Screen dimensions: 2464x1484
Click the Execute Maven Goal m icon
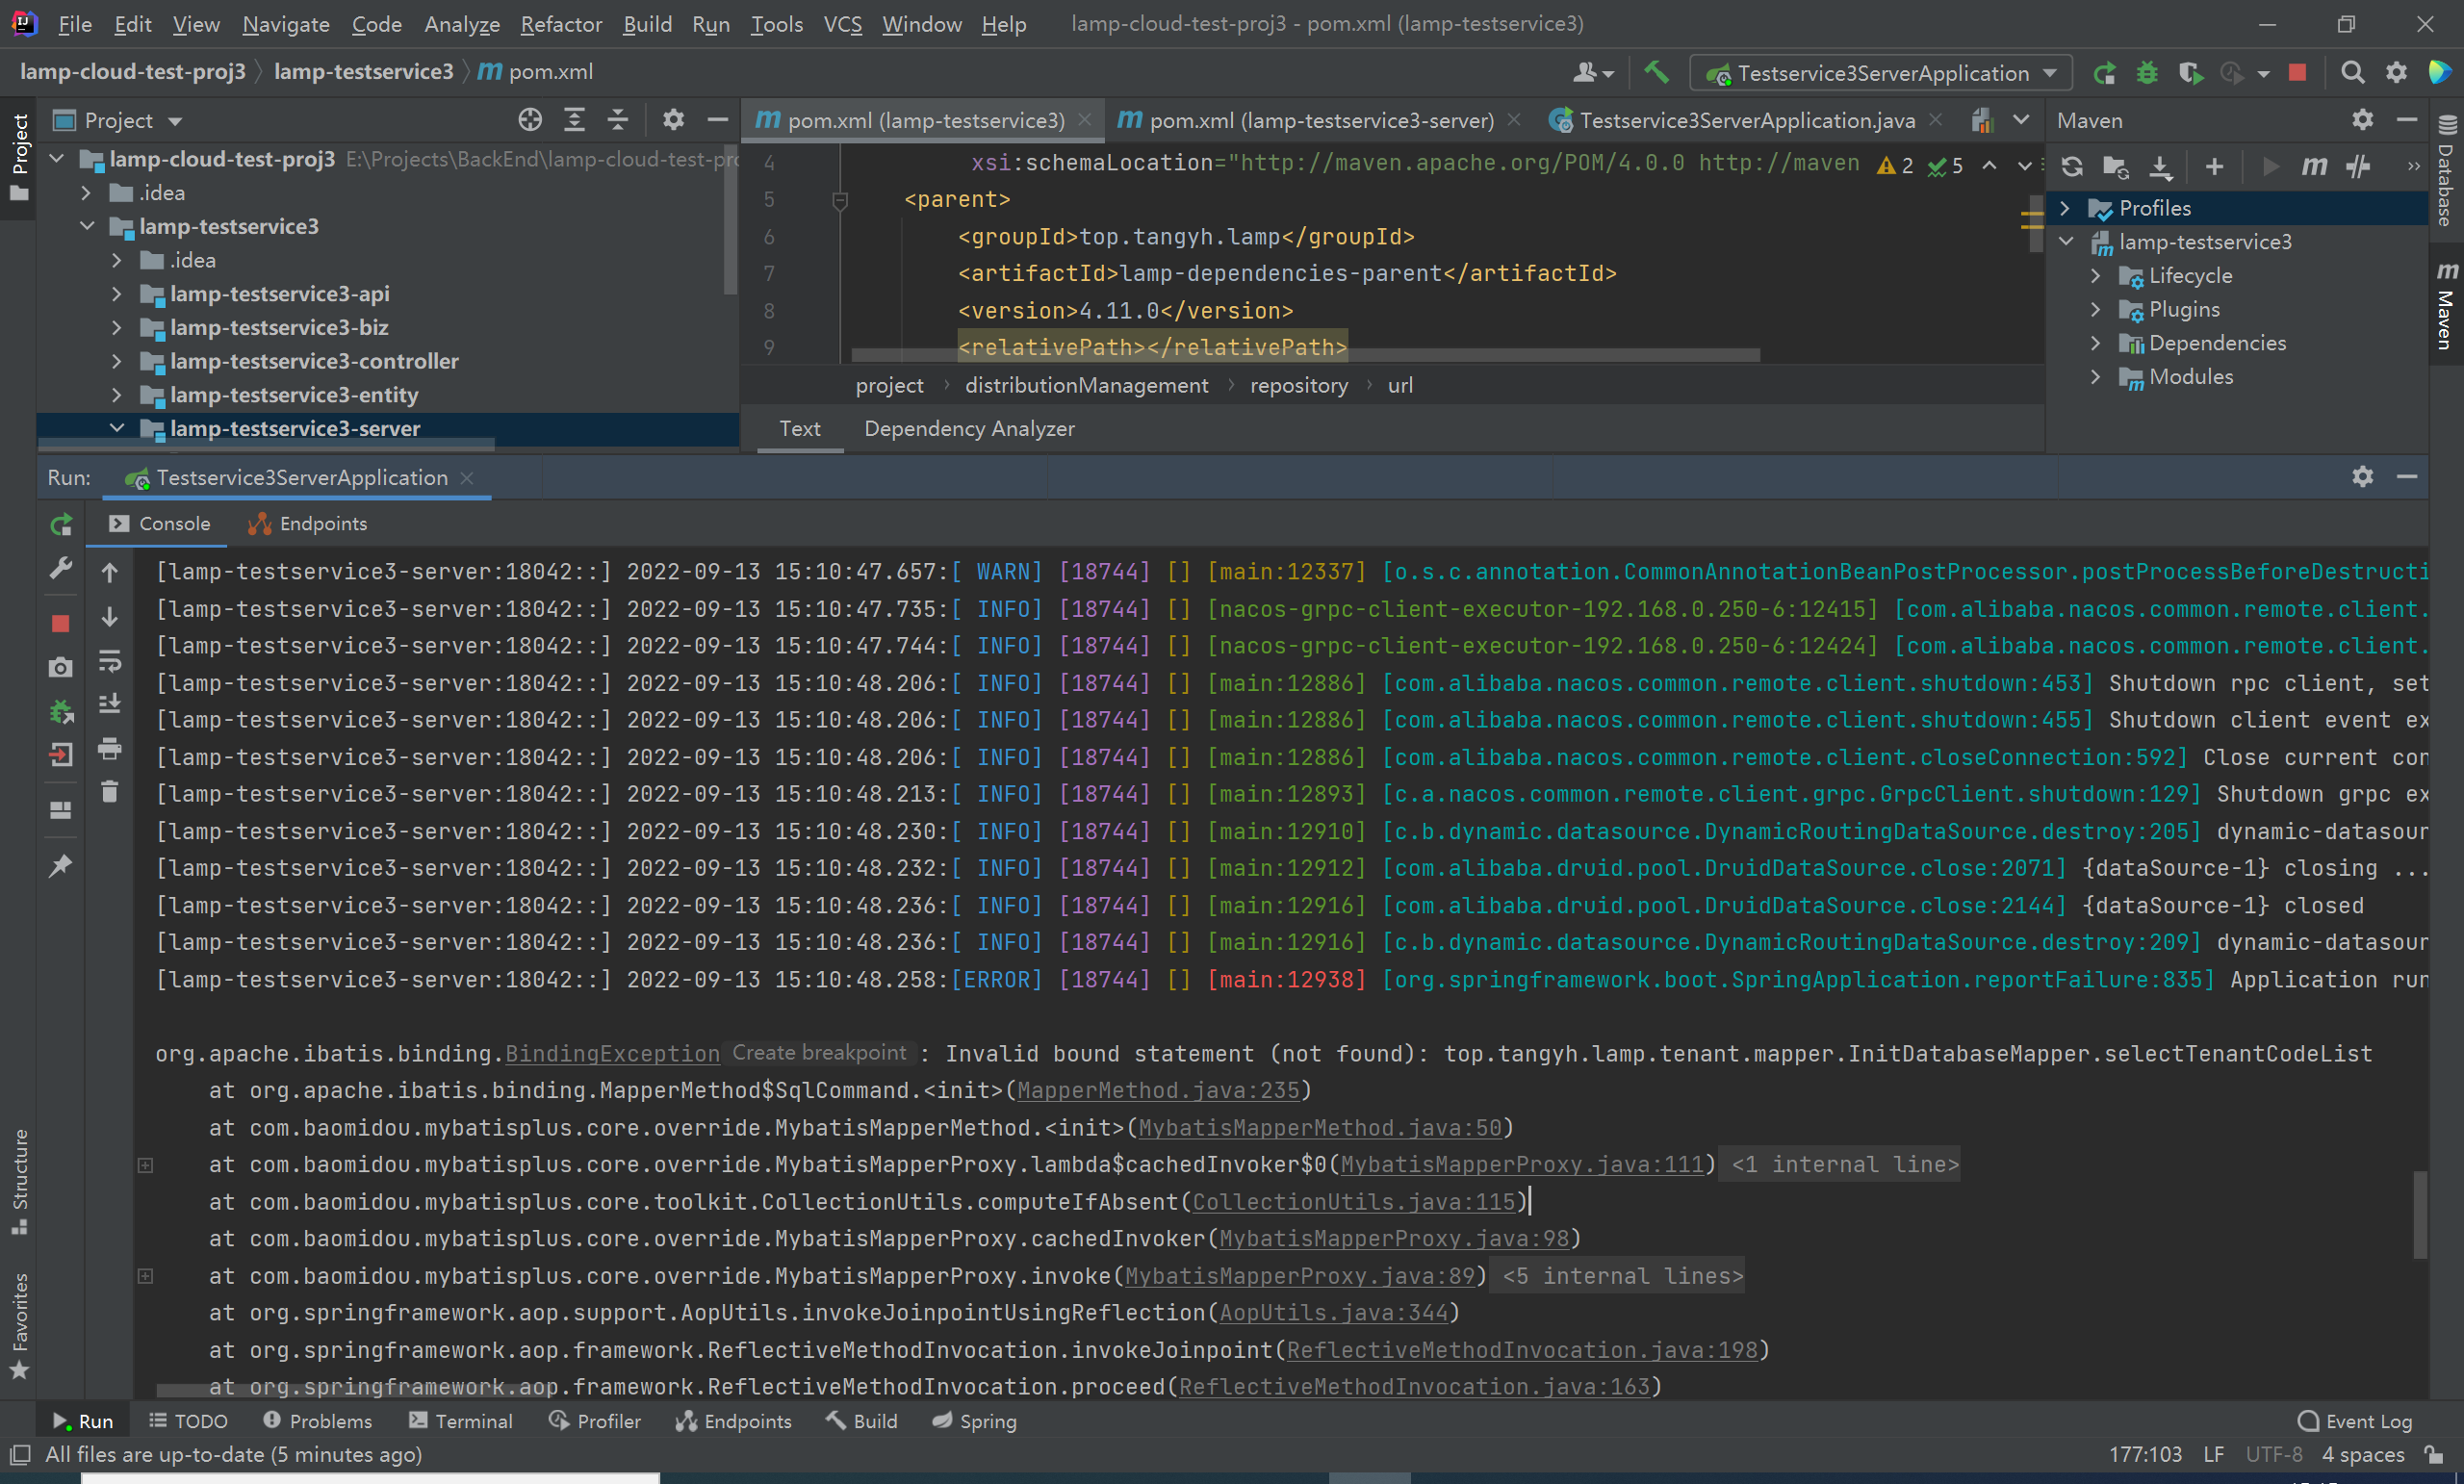pos(2314,166)
